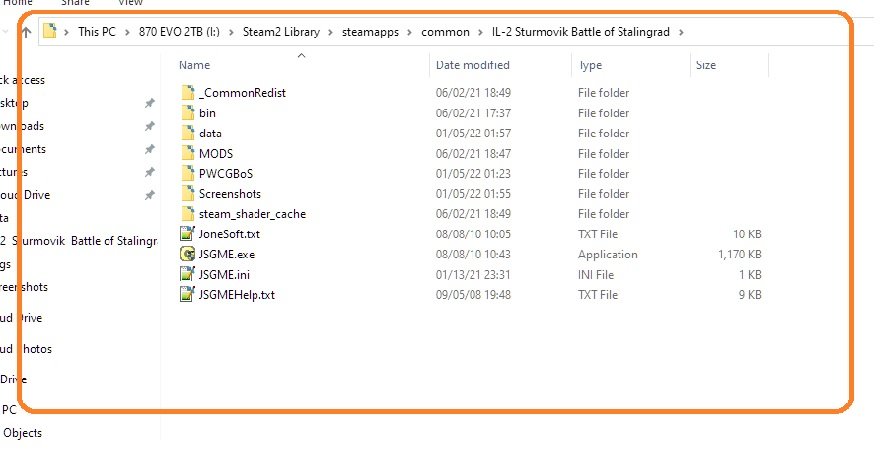
Task: Select the JSGME.exe file name
Action: coord(227,254)
